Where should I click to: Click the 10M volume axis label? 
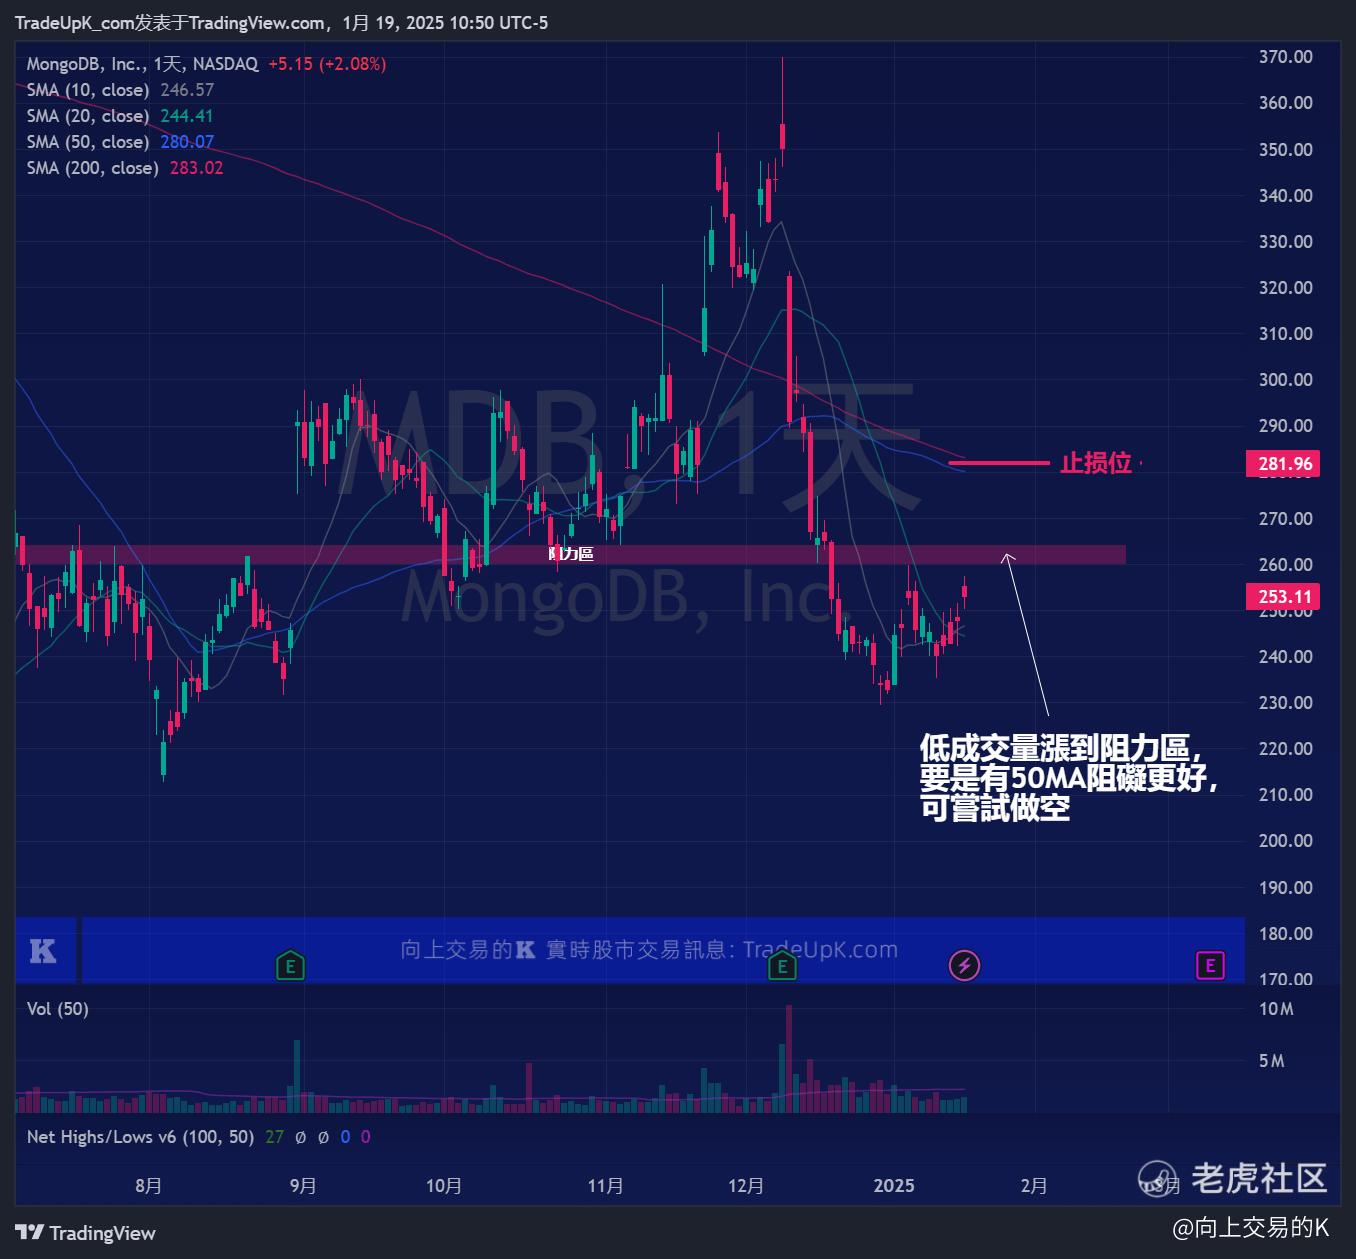coord(1276,1009)
